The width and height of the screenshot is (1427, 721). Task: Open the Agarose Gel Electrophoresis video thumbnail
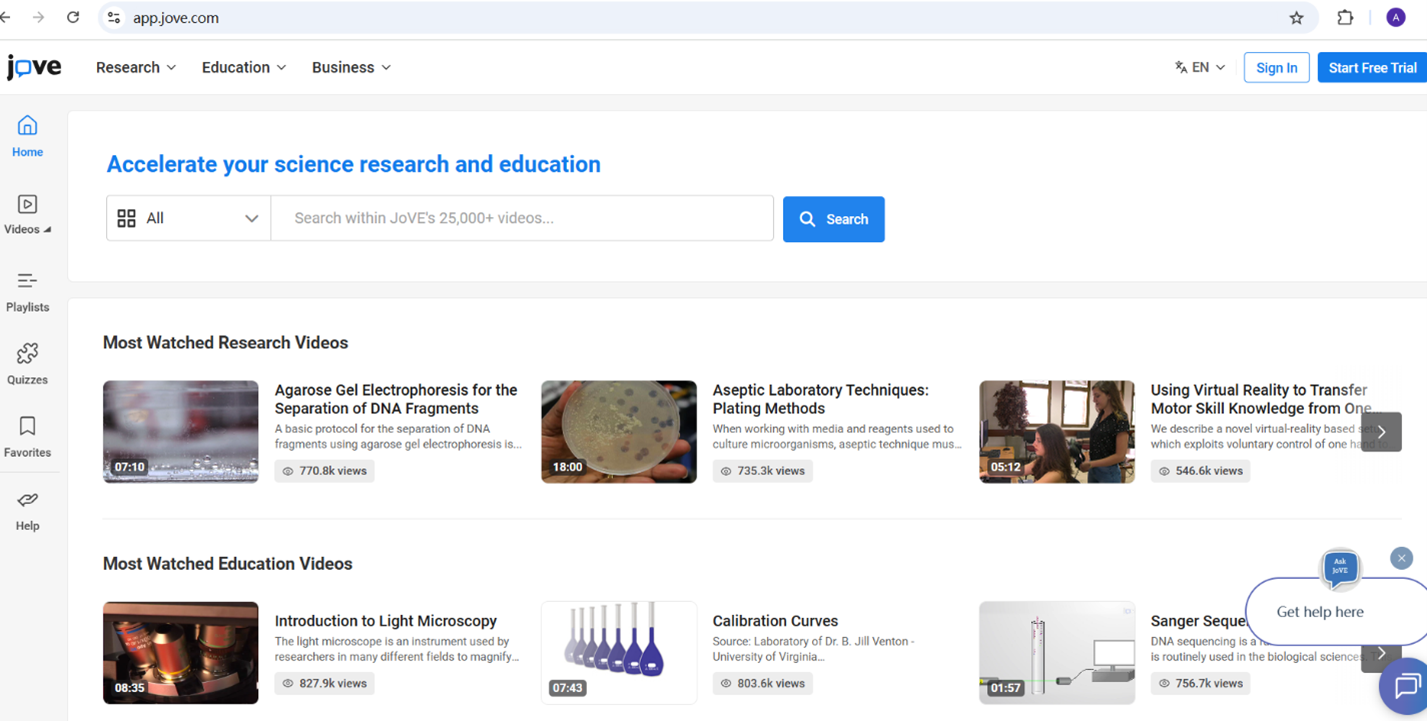[181, 432]
